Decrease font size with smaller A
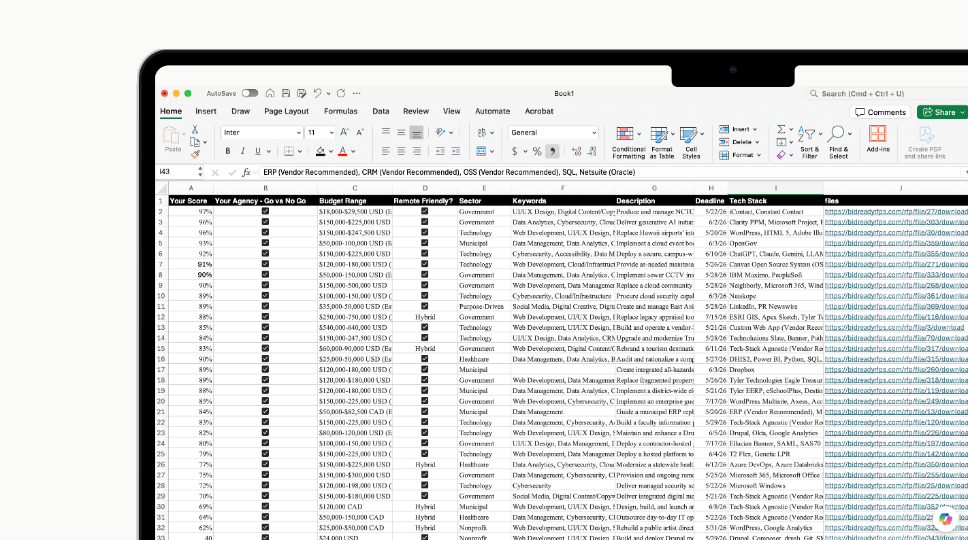The image size is (968, 540). pos(360,132)
